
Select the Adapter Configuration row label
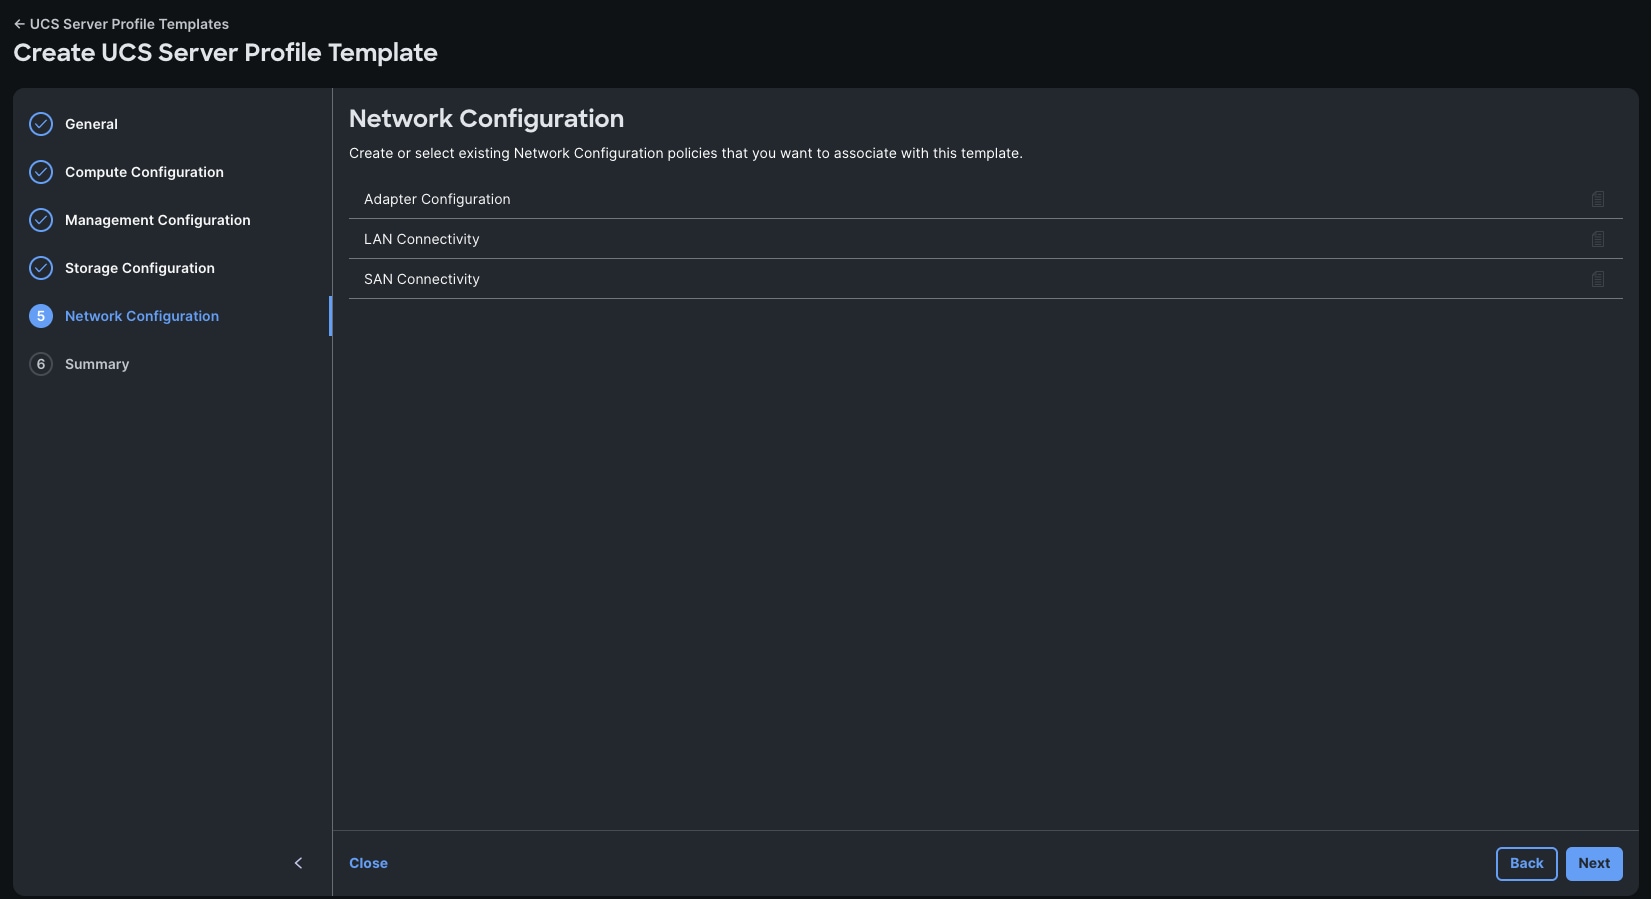(437, 199)
